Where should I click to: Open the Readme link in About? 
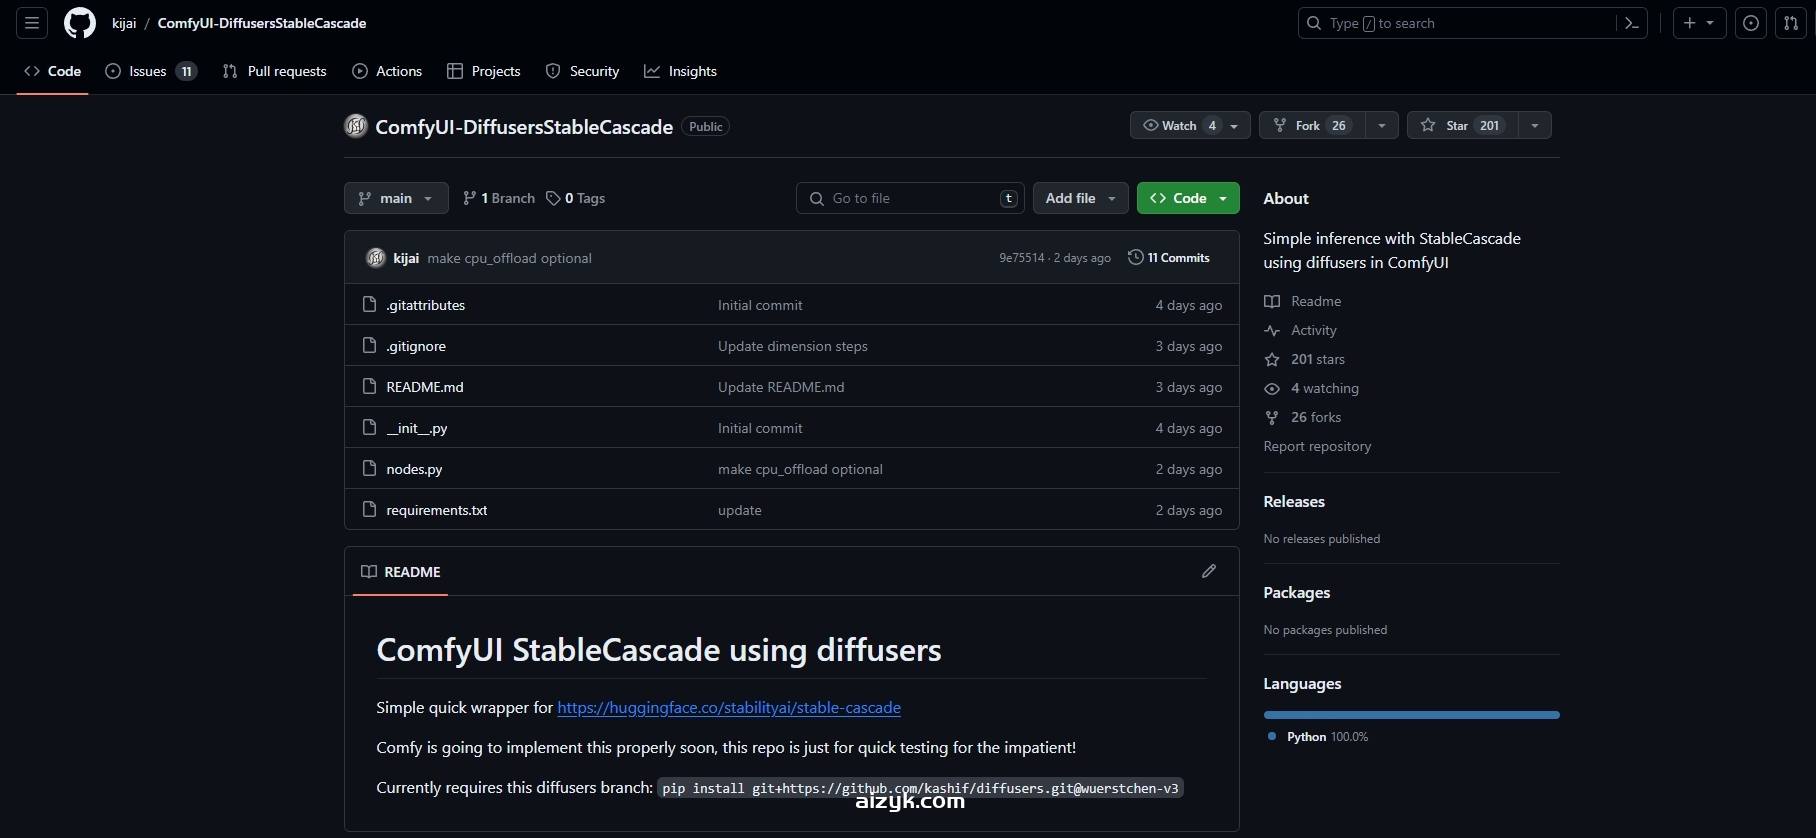click(x=1303, y=301)
